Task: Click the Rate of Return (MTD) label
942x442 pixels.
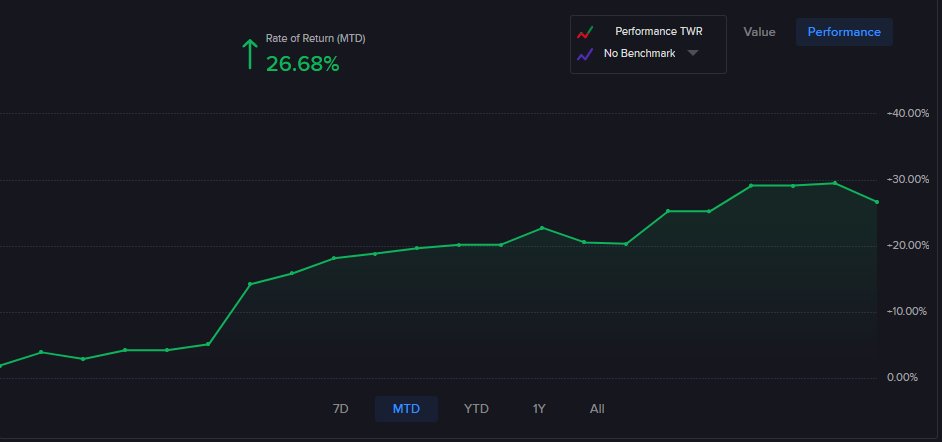Action: [x=315, y=38]
